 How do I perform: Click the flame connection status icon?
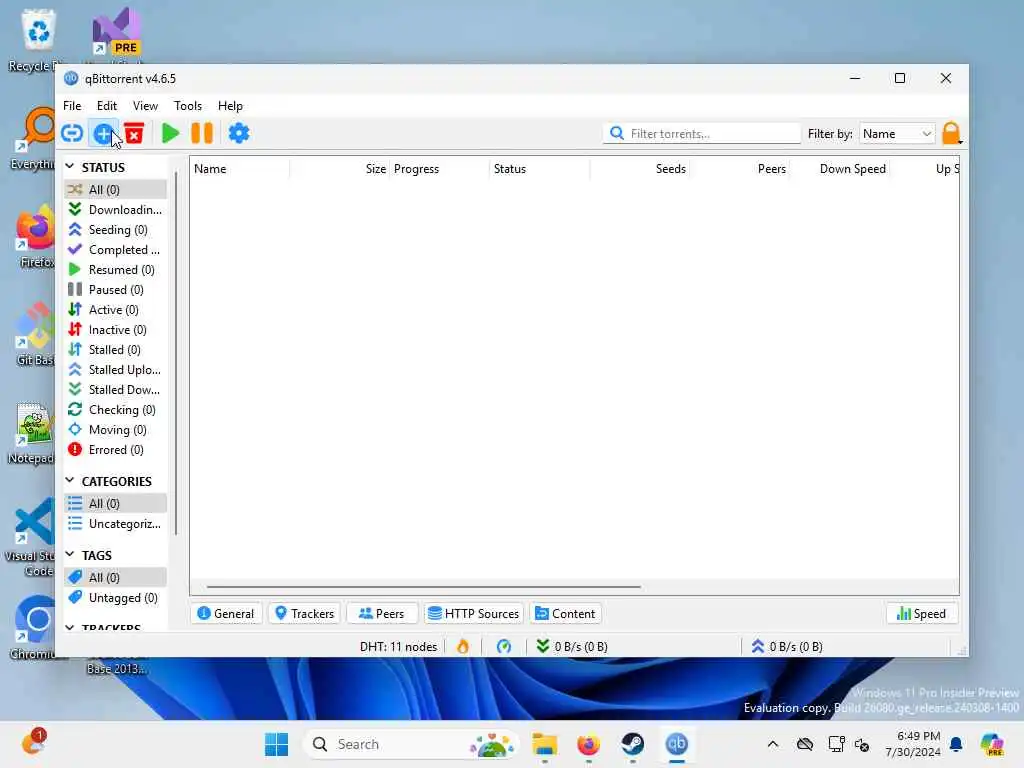point(463,647)
